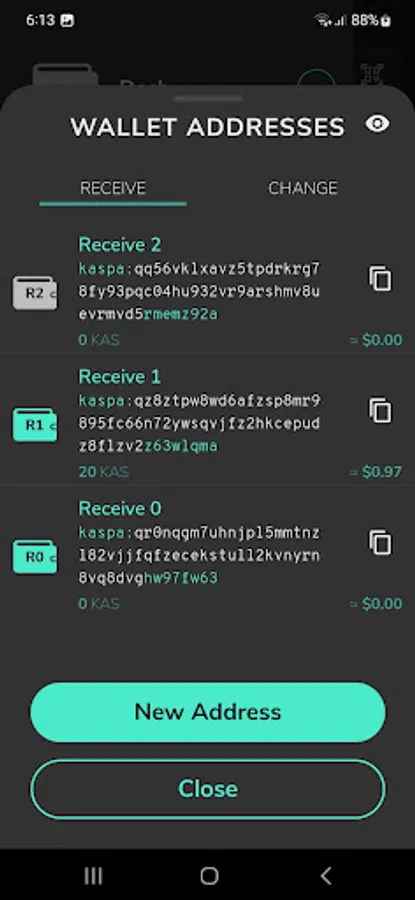Open Android recent apps button

point(93,876)
